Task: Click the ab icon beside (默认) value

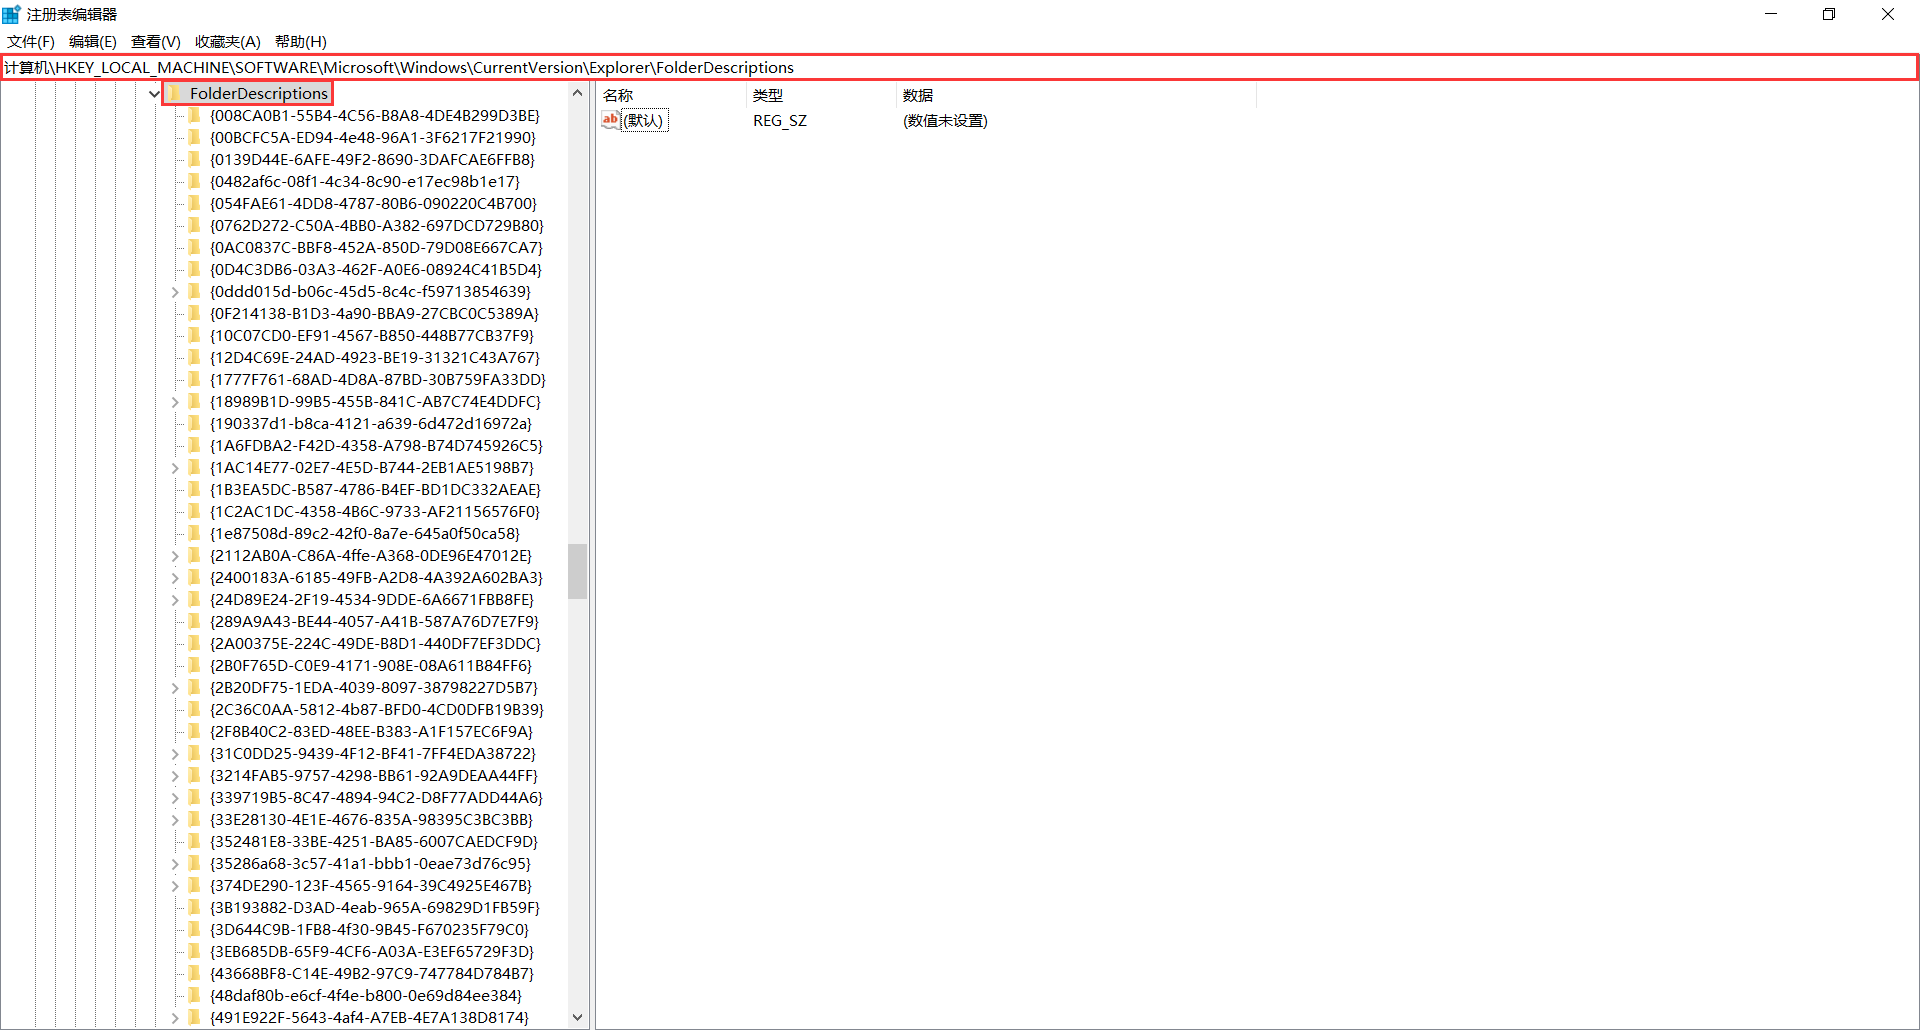Action: (611, 119)
